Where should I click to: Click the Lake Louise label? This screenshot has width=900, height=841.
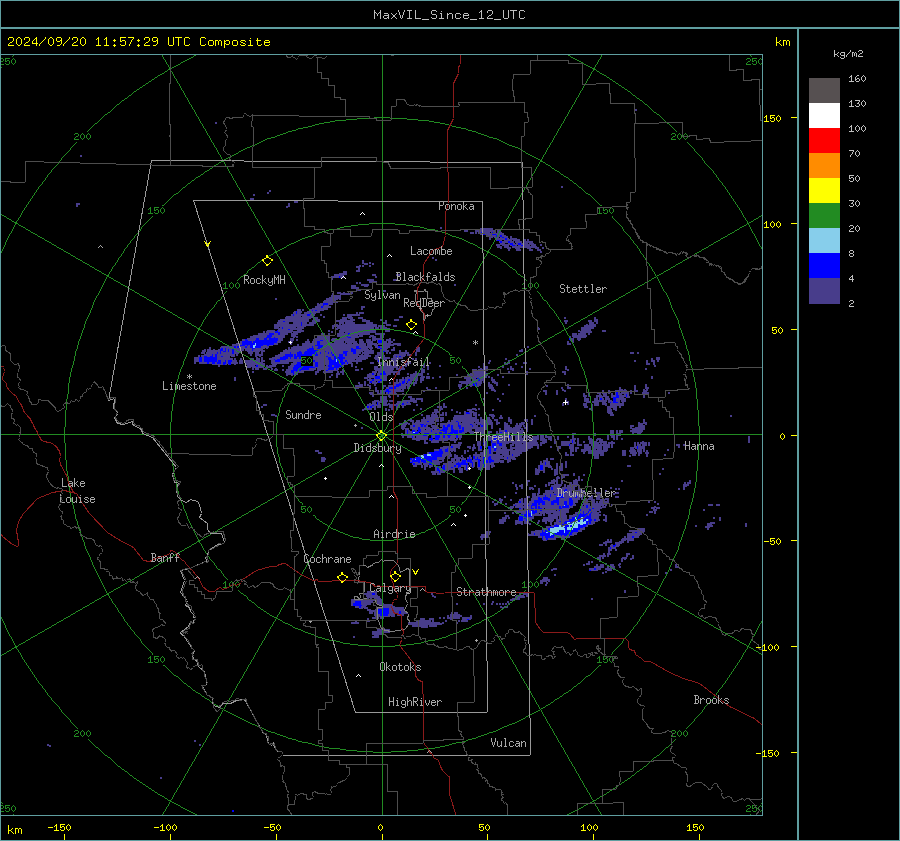77,491
